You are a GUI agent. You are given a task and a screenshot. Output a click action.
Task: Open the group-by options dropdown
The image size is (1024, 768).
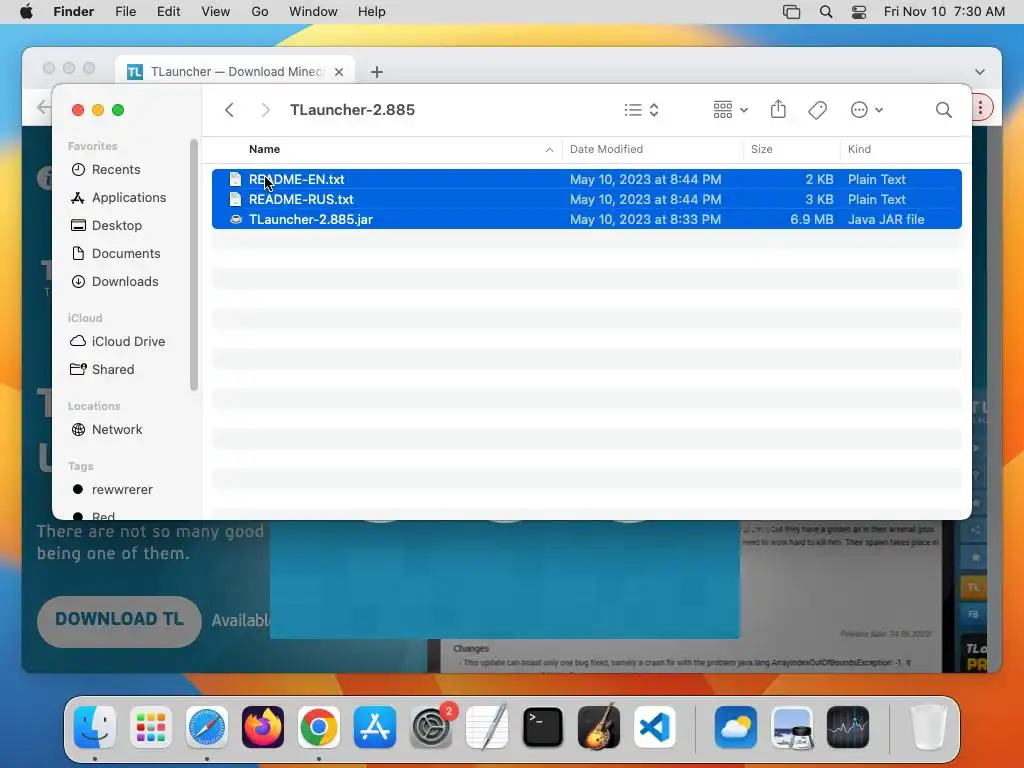coord(730,110)
